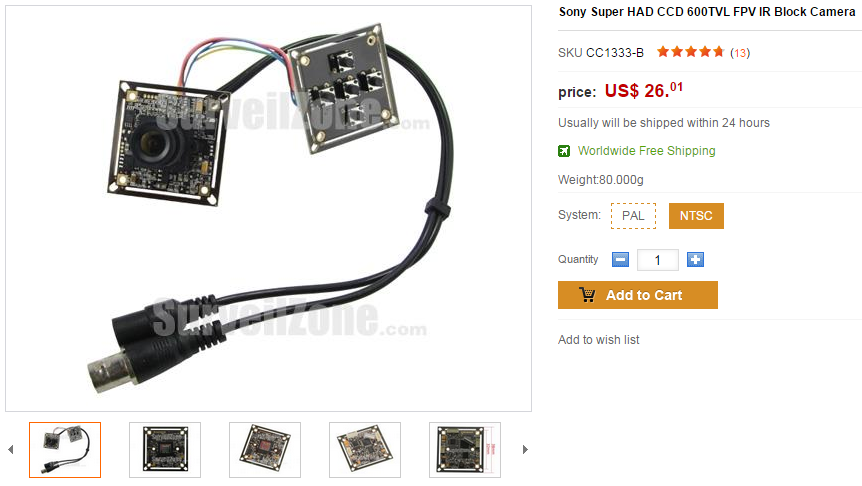Click the quantity input field
Screen dimensions: 862x486
click(657, 260)
